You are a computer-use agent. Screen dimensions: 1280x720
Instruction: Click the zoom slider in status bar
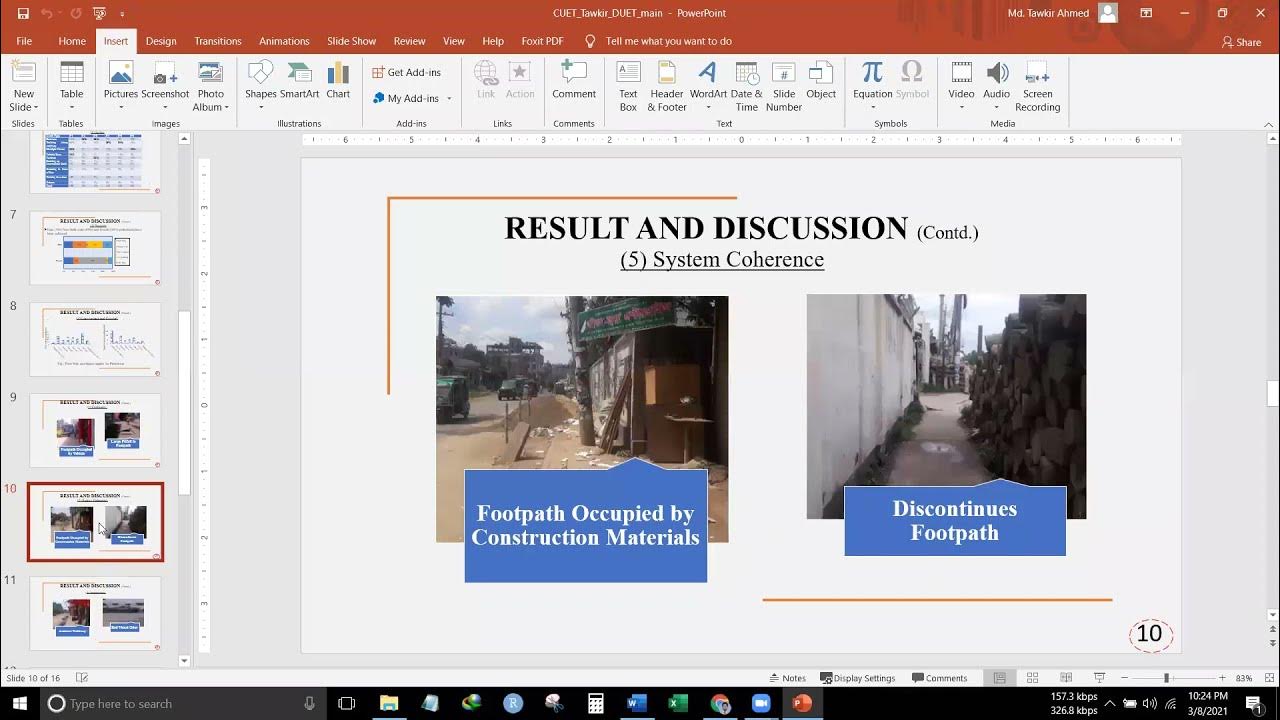(1166, 678)
